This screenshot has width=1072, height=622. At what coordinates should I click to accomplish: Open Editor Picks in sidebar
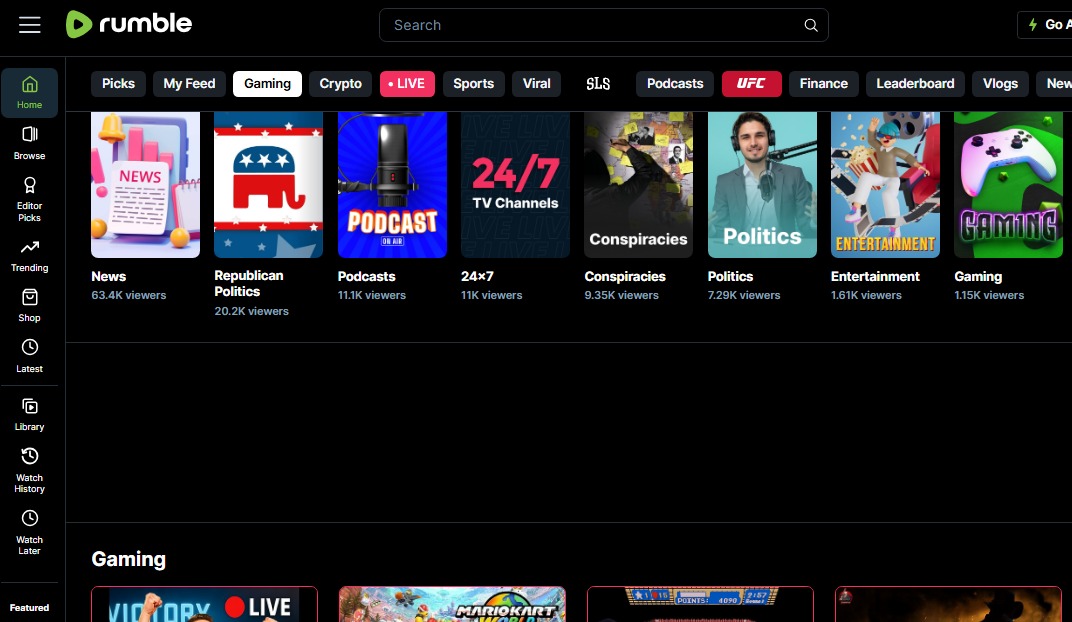29,198
